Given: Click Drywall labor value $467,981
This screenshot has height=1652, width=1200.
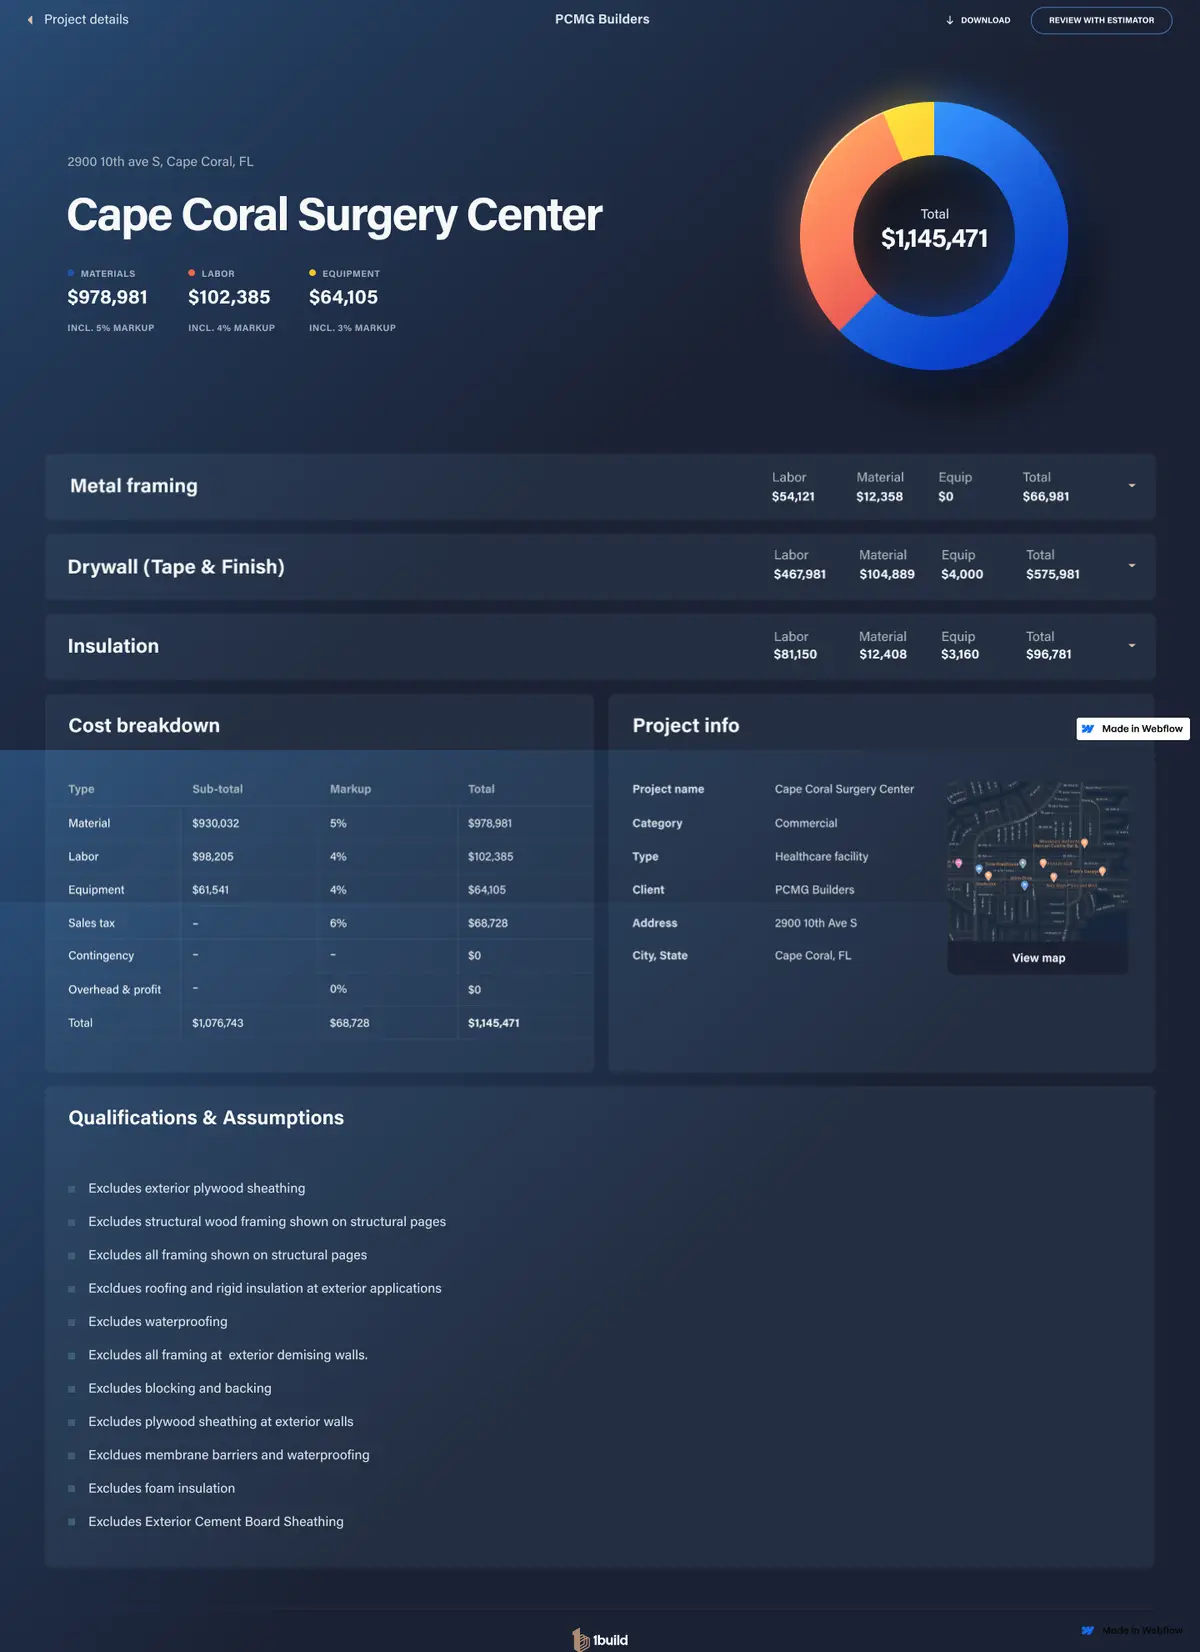Looking at the screenshot, I should [x=800, y=574].
